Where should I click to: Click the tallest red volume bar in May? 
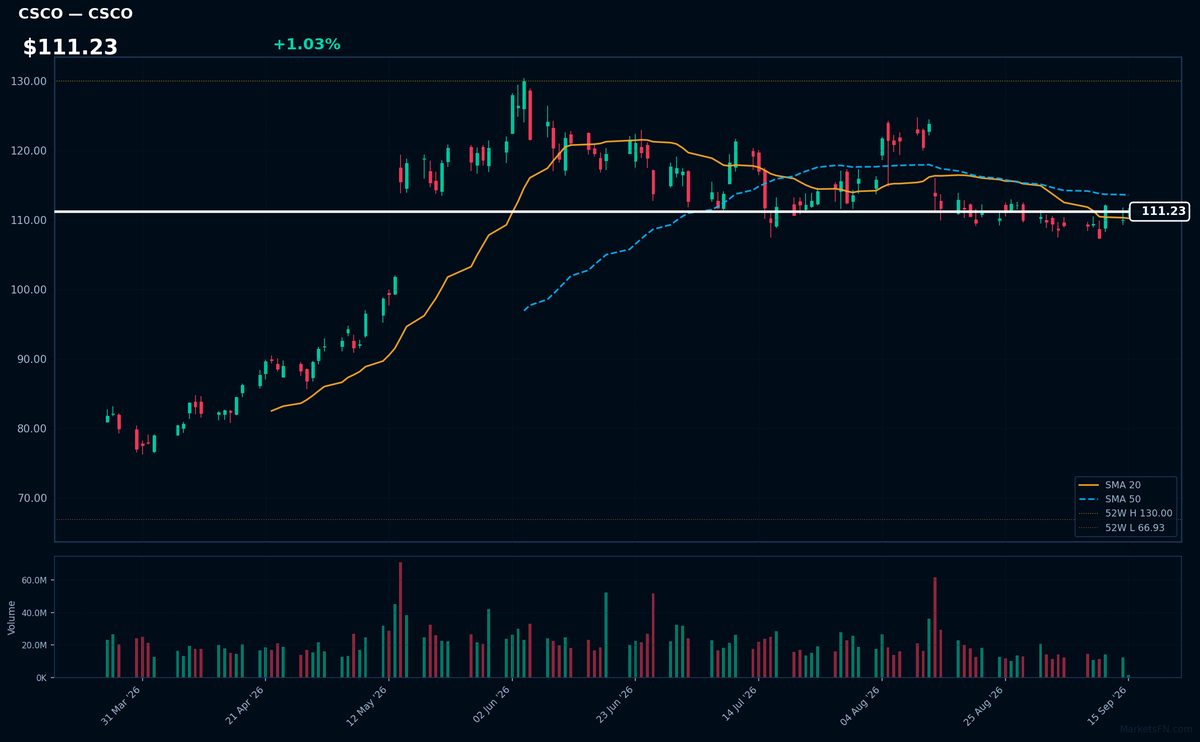[x=401, y=620]
